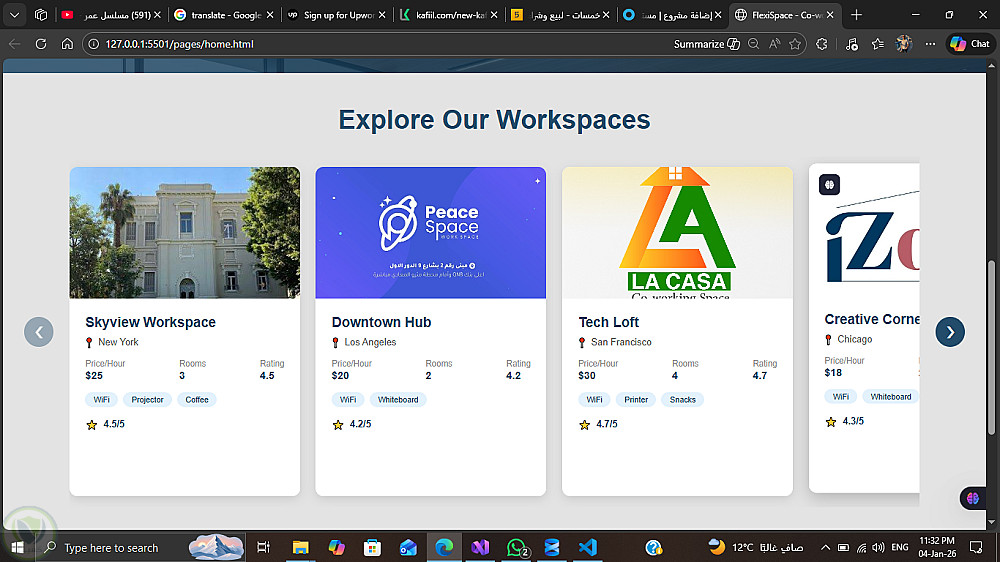The height and width of the screenshot is (562, 1000).
Task: Open the La Casa logo image
Action: tap(677, 233)
